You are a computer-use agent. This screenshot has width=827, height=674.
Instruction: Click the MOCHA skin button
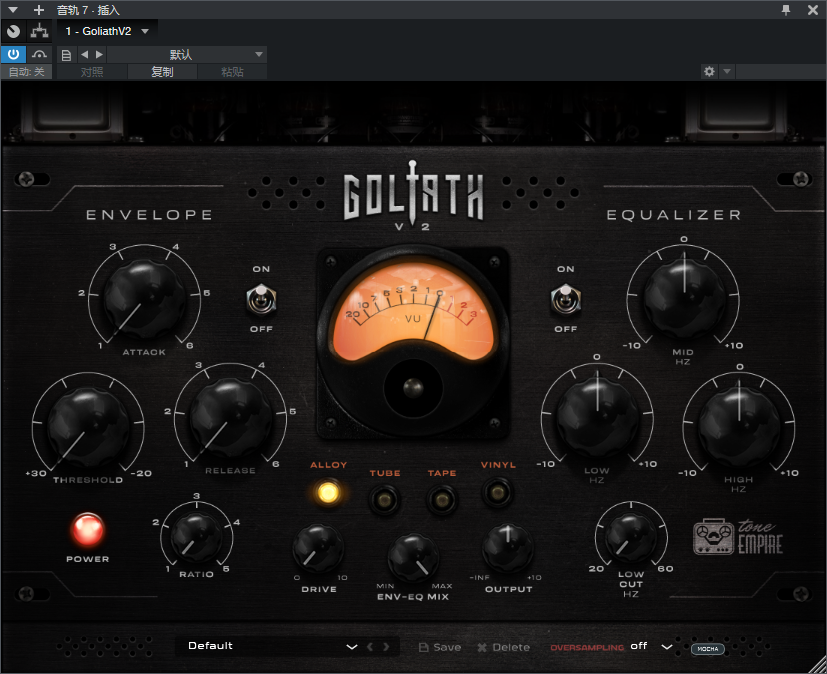click(707, 648)
